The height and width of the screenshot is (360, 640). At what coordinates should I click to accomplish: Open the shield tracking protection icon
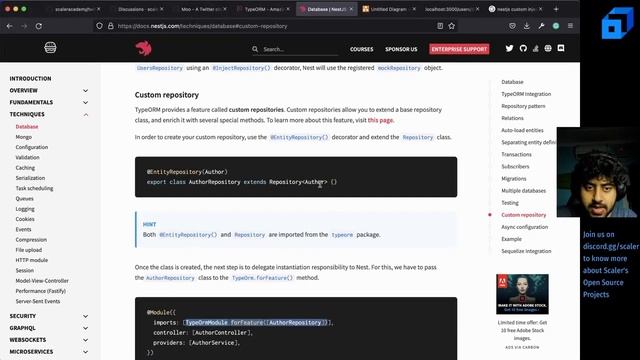[99, 26]
